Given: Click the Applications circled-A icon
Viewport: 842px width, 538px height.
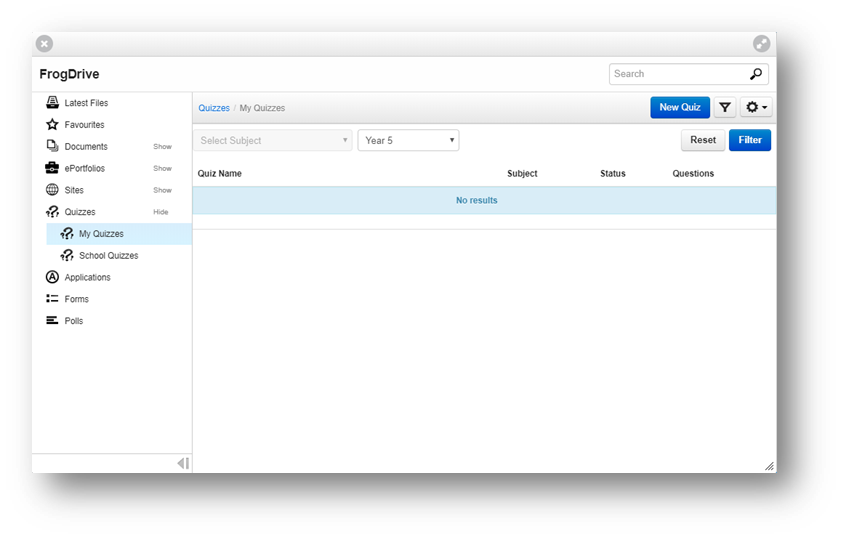Looking at the screenshot, I should tap(52, 277).
